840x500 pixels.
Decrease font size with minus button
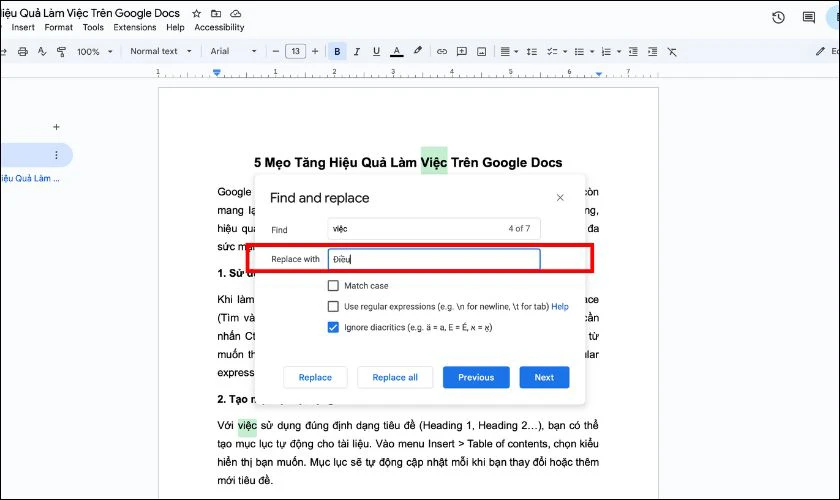tap(276, 51)
